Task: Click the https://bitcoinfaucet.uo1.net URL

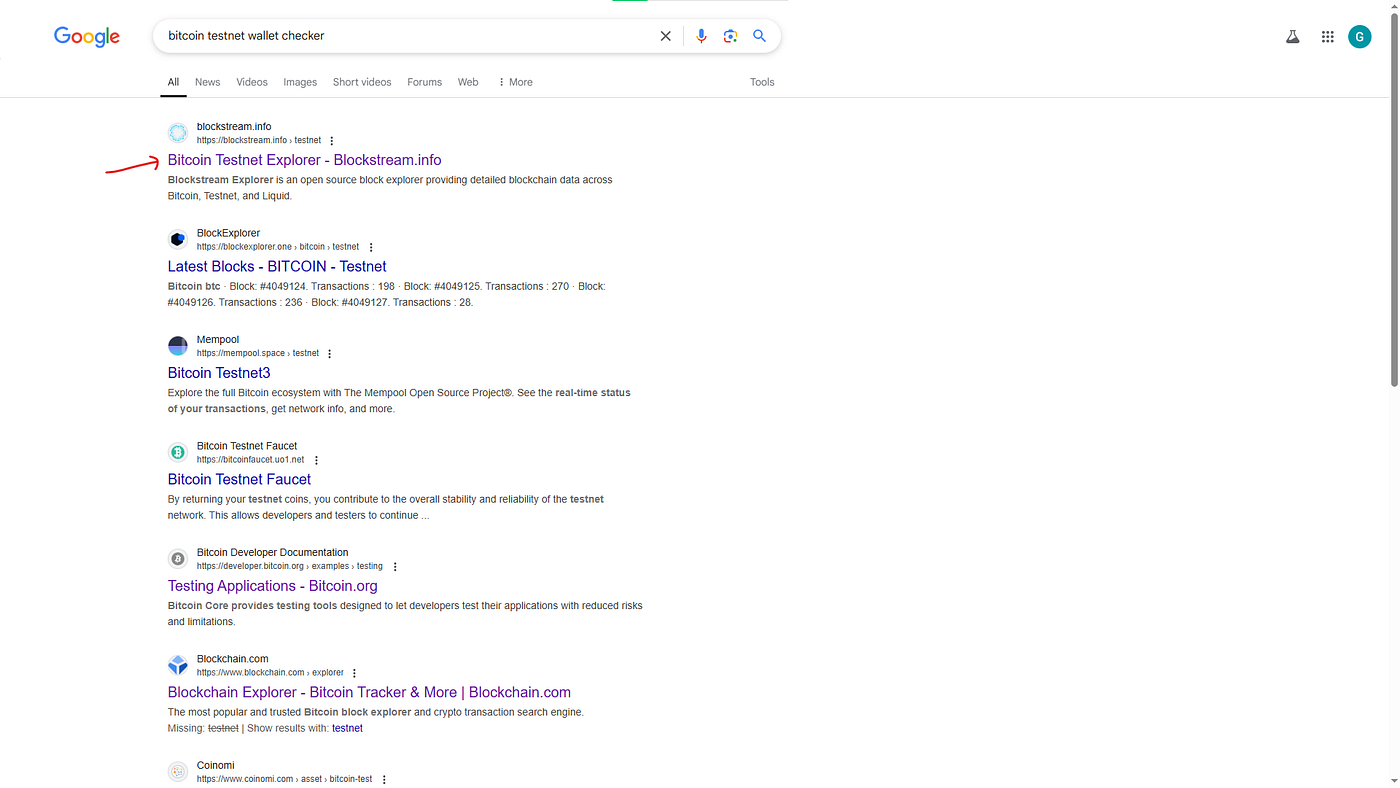Action: [250, 460]
